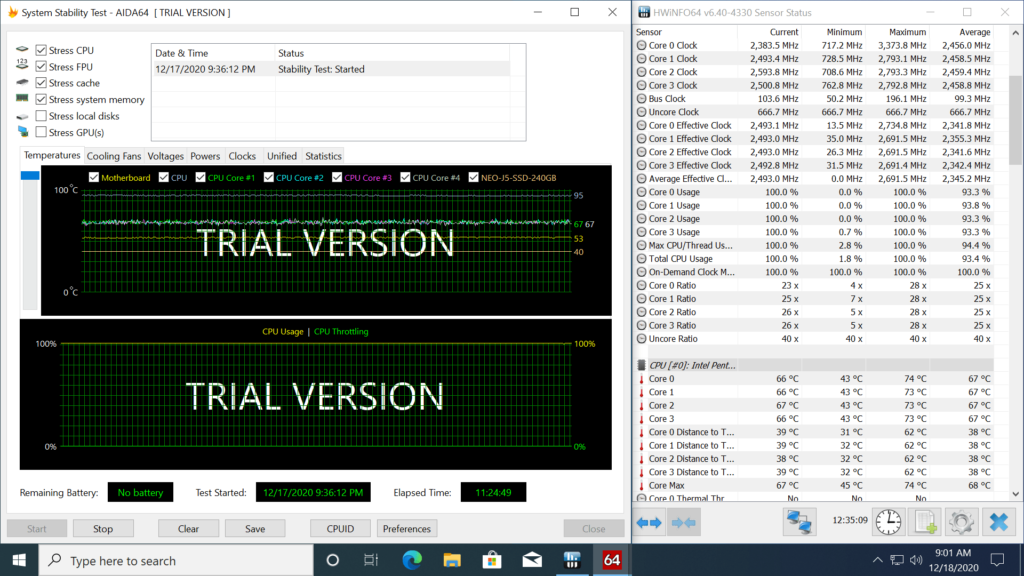
Task: Switch to the Statistics tab
Action: pyautogui.click(x=323, y=156)
